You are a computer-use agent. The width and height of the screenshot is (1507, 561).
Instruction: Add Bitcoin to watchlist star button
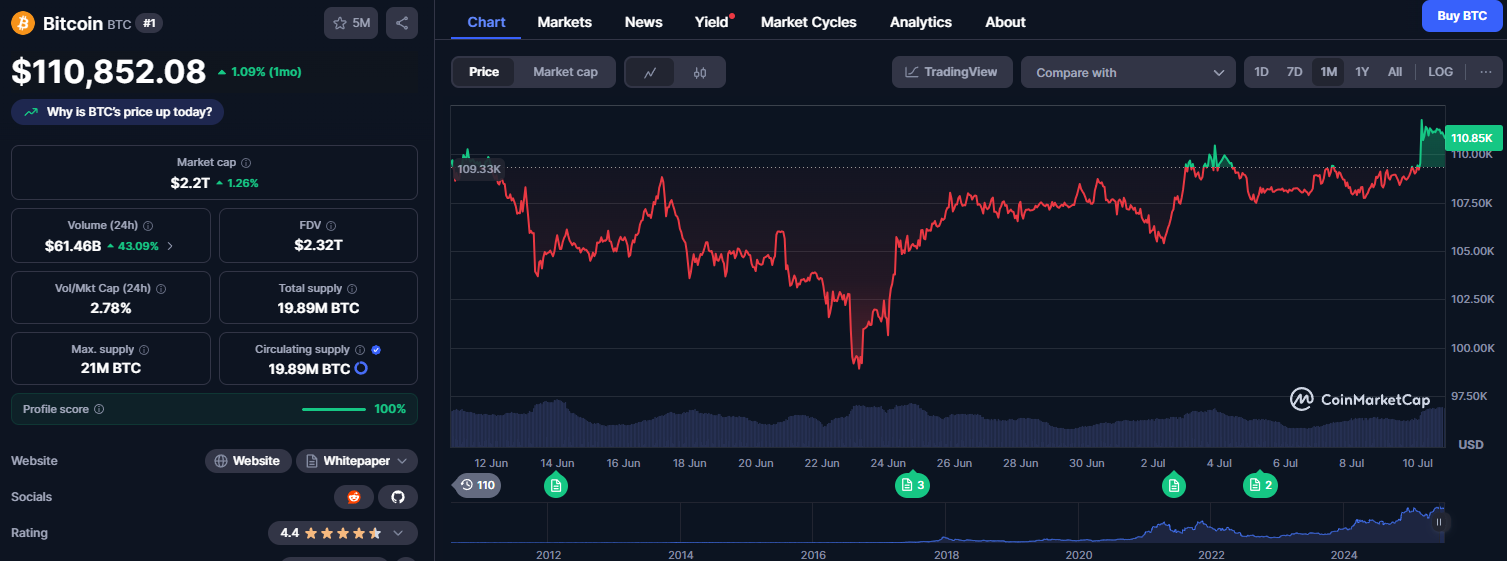351,23
